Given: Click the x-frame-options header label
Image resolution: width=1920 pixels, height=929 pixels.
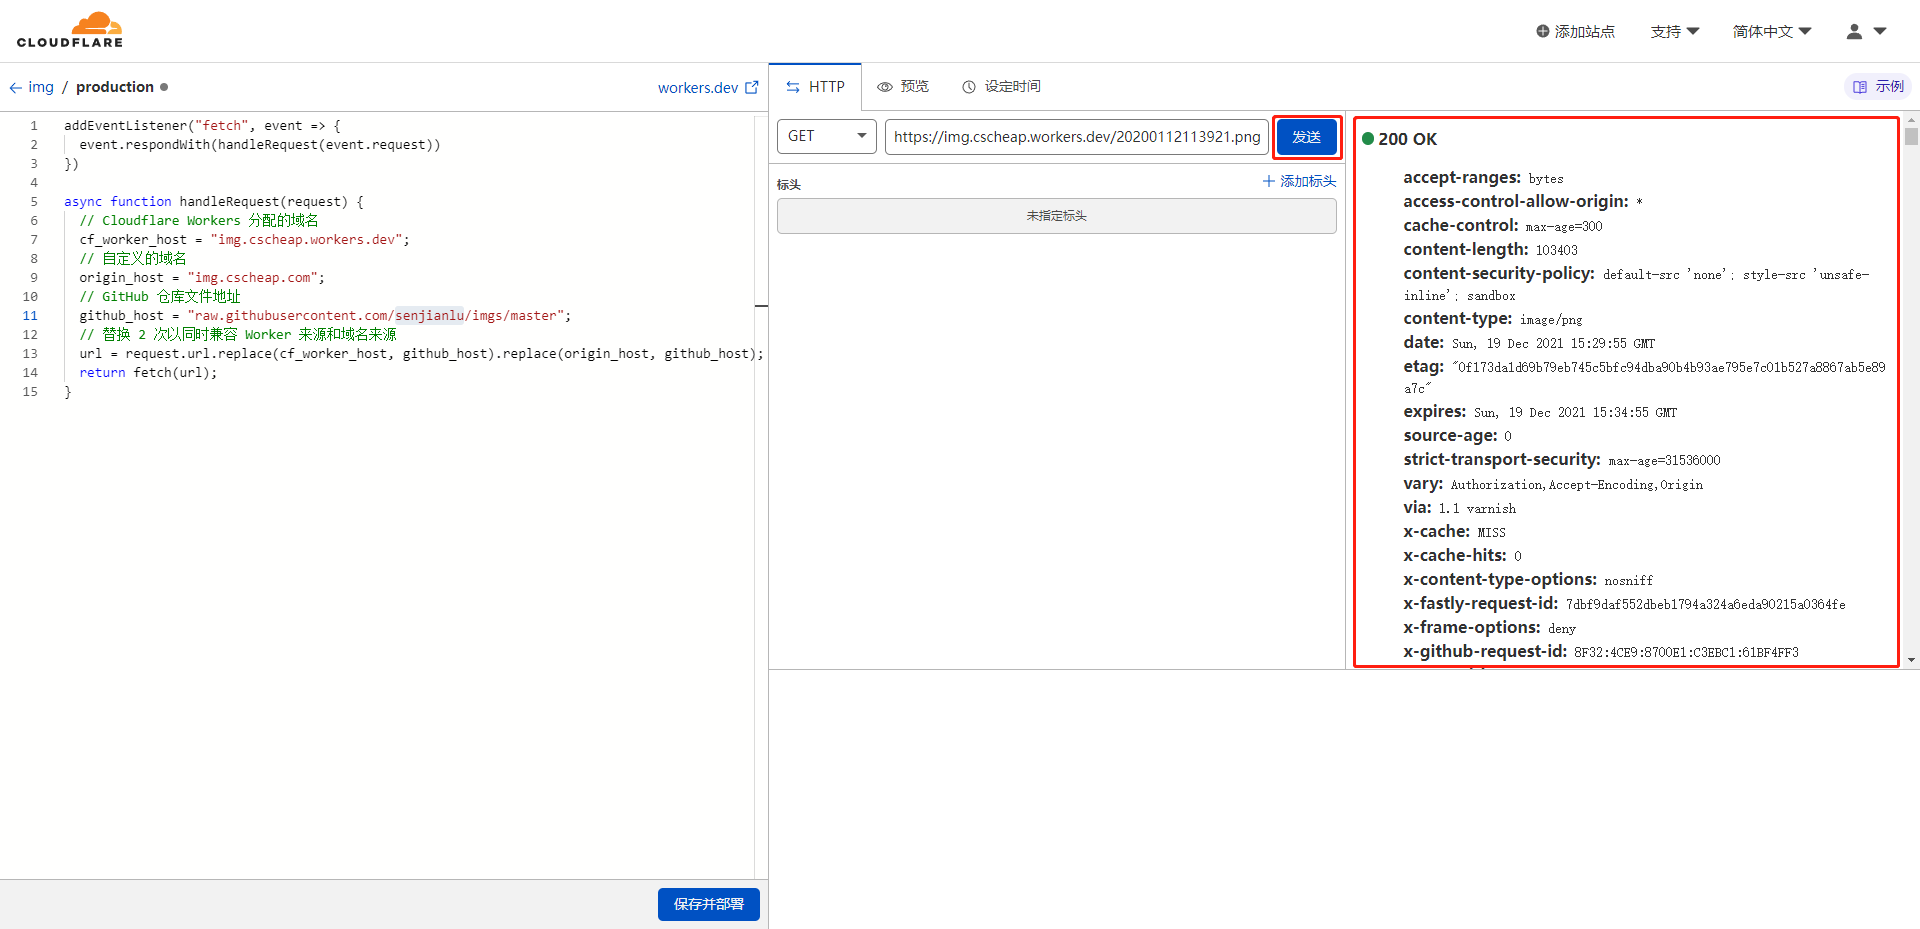Looking at the screenshot, I should [1472, 627].
